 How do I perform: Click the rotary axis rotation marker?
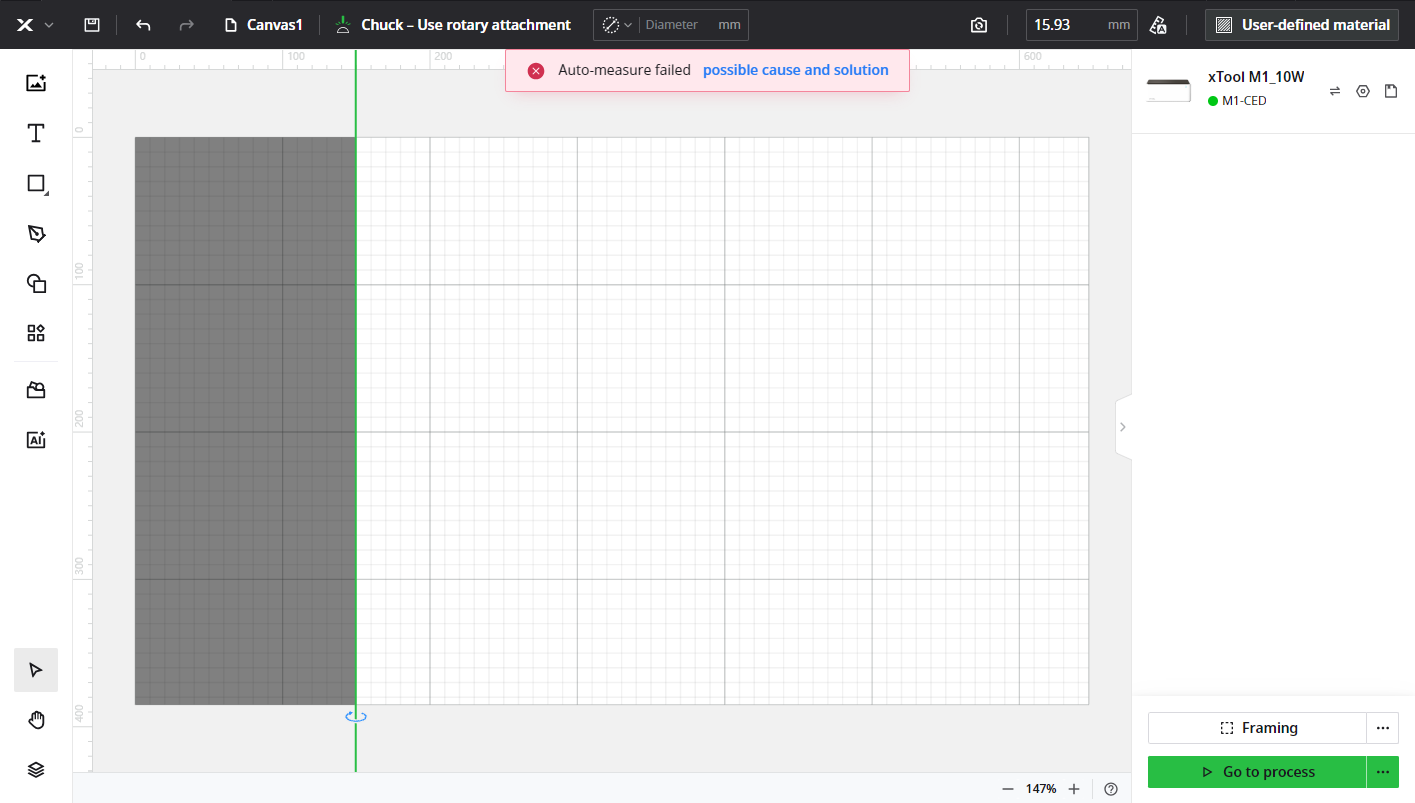[x=356, y=716]
